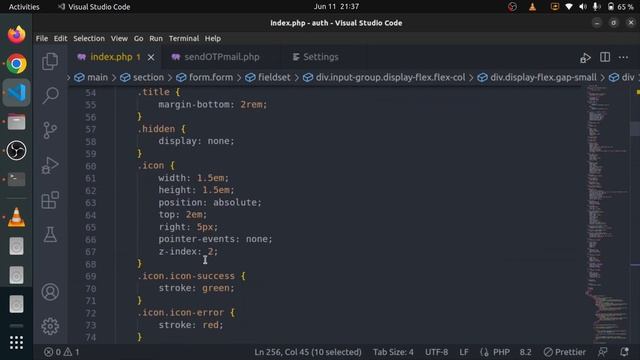Open Files manager from the dock
The width and height of the screenshot is (640, 360).
[16, 122]
